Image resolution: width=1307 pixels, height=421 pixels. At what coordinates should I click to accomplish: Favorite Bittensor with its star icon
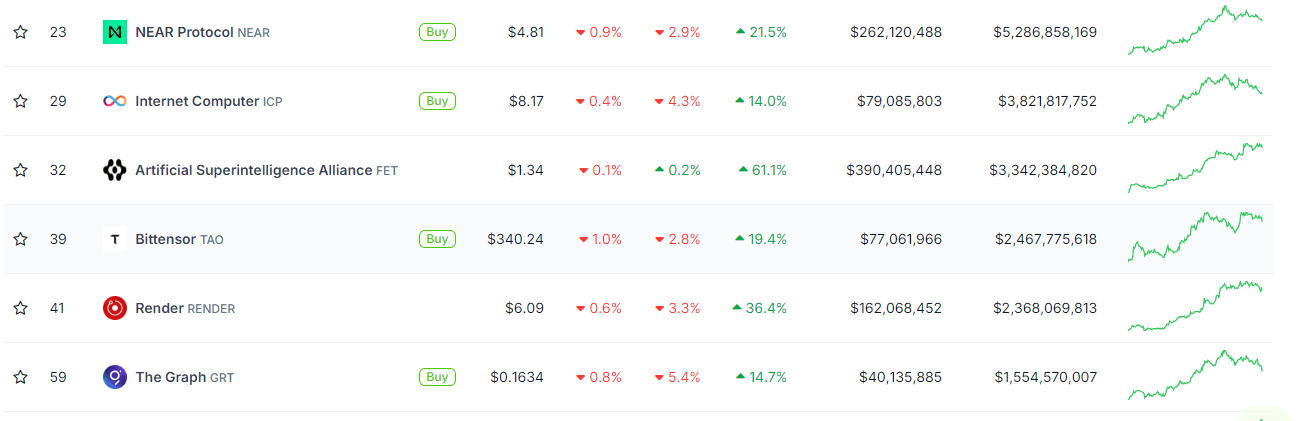(20, 239)
